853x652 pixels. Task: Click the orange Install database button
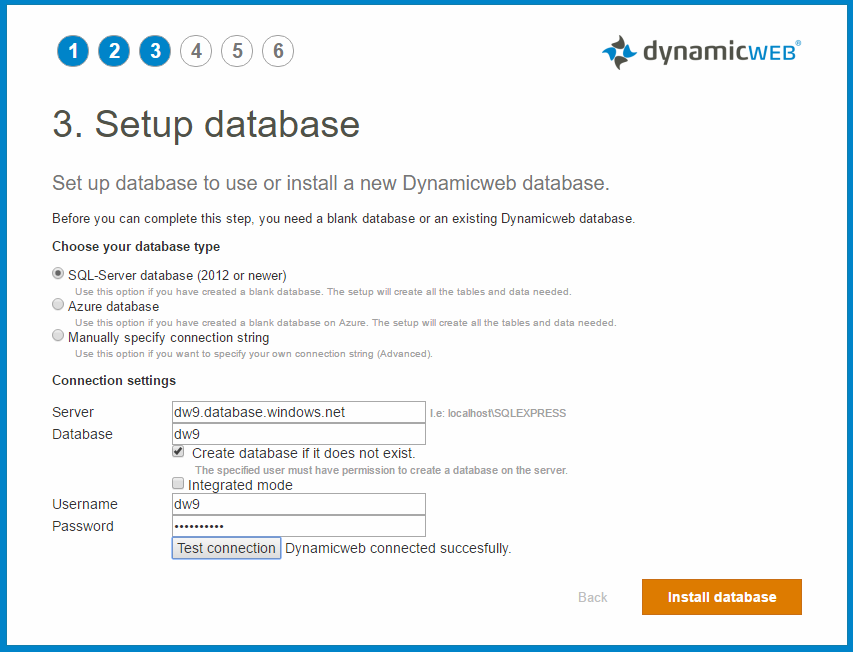pos(721,597)
